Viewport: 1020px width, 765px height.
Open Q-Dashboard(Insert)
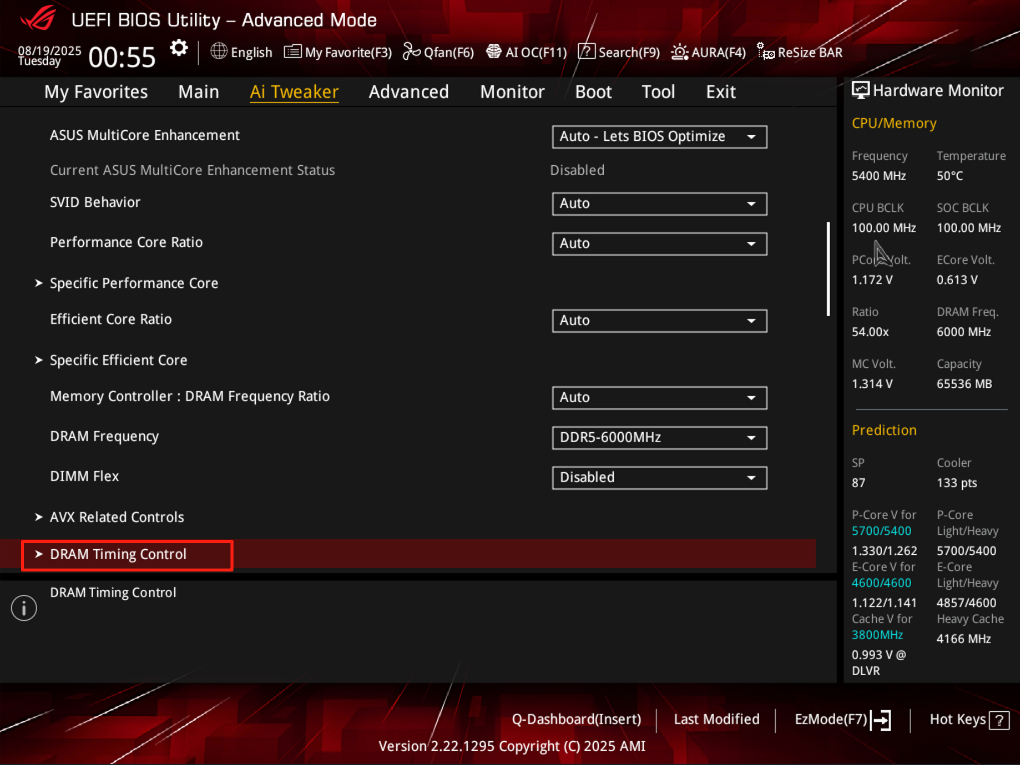[576, 719]
